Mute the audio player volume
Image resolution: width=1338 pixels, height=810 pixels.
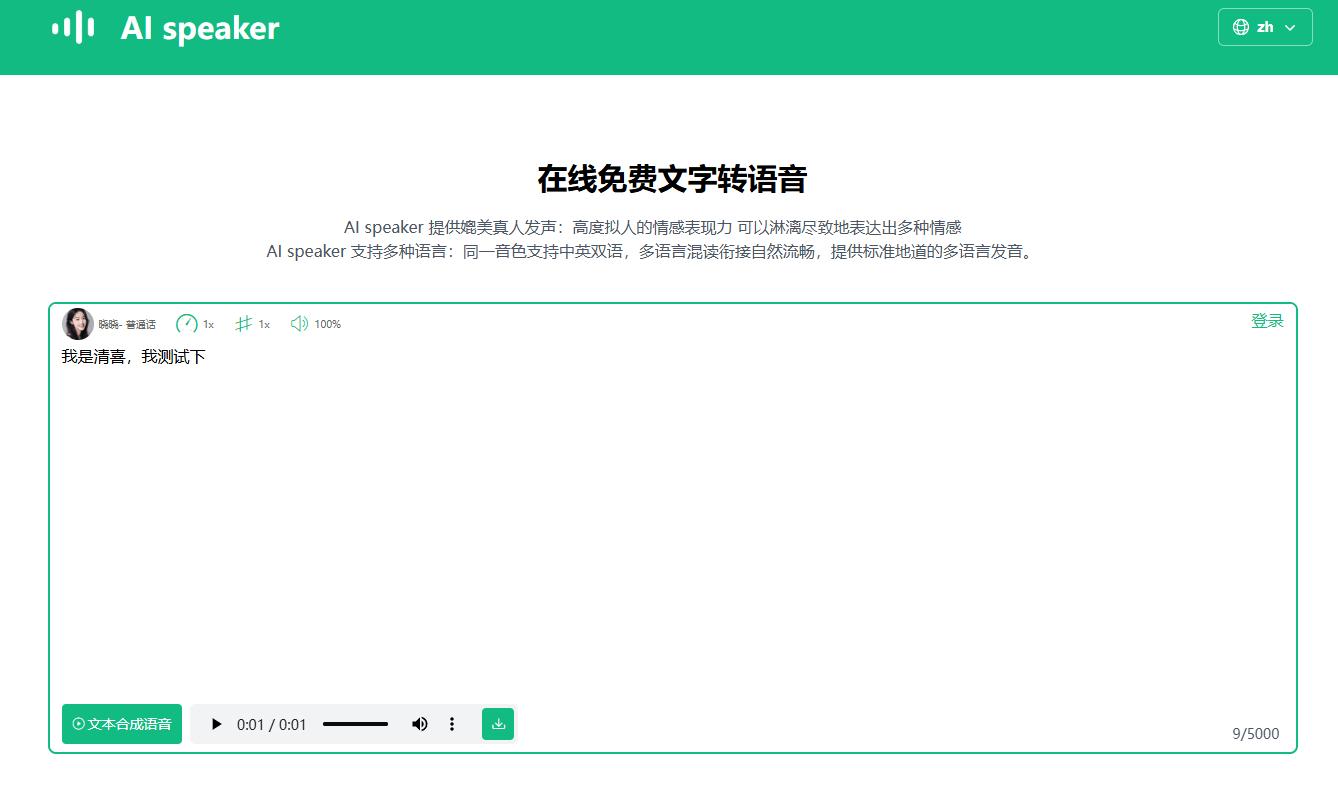(420, 723)
